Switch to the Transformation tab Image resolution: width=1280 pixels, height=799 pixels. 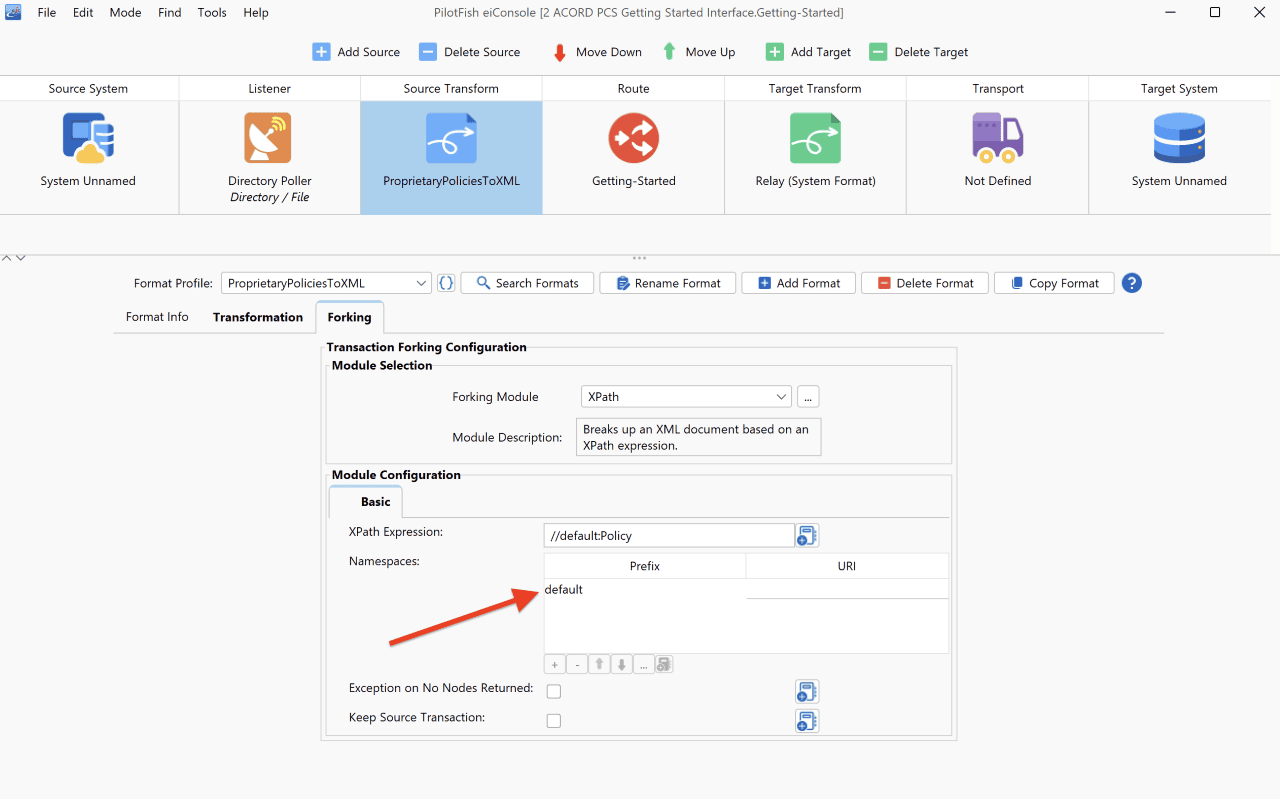coord(258,317)
